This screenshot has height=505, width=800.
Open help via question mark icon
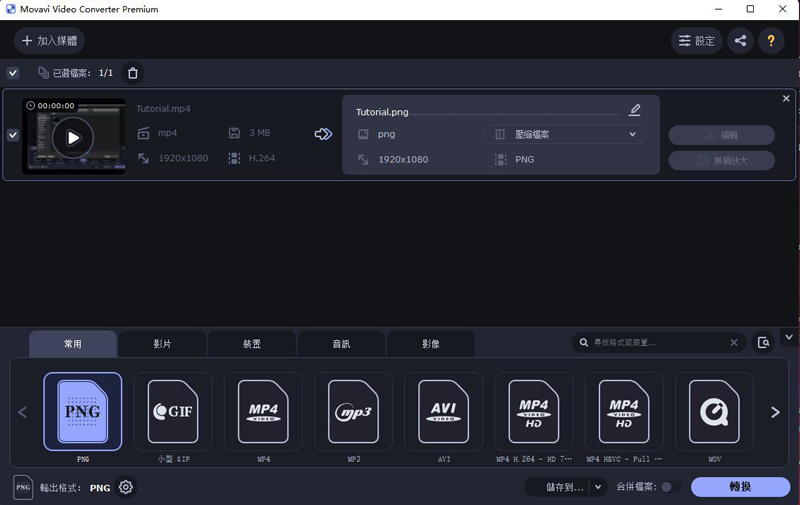(x=771, y=41)
